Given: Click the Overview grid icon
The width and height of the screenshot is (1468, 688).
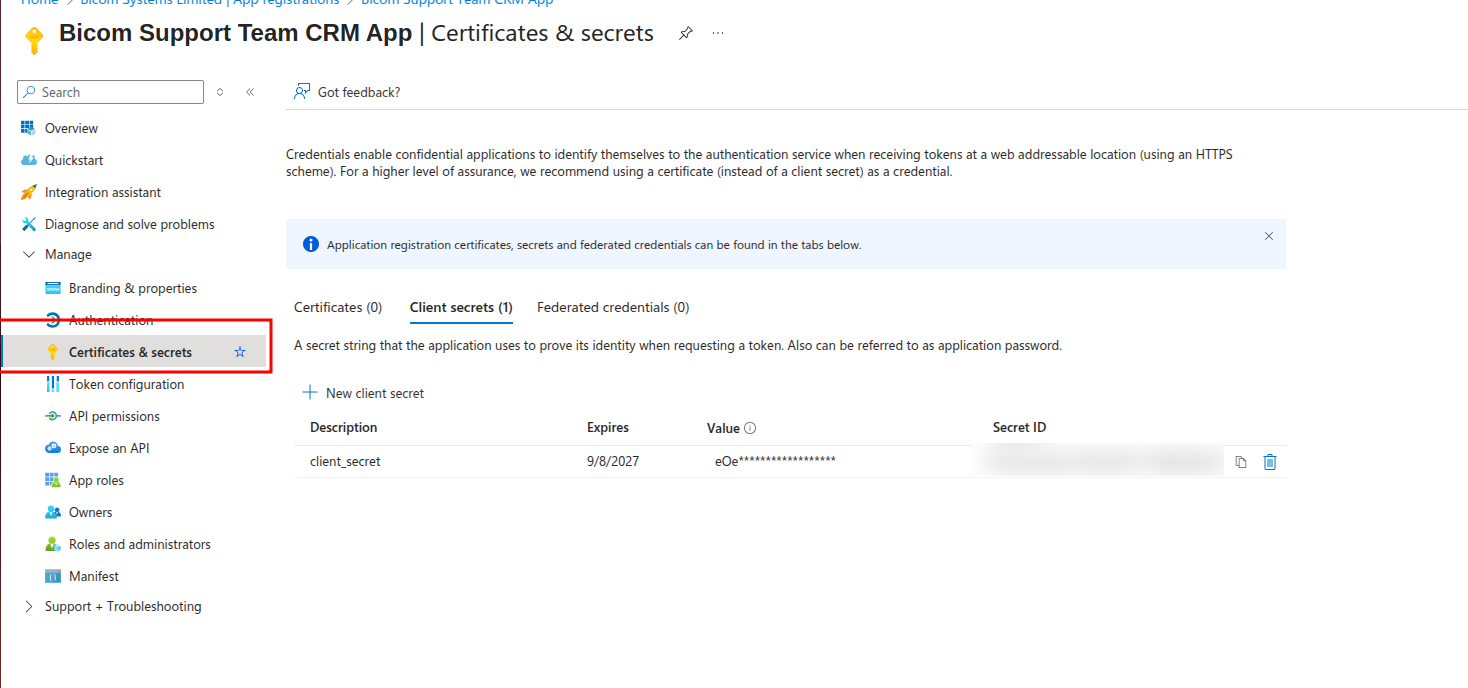Looking at the screenshot, I should click(28, 128).
